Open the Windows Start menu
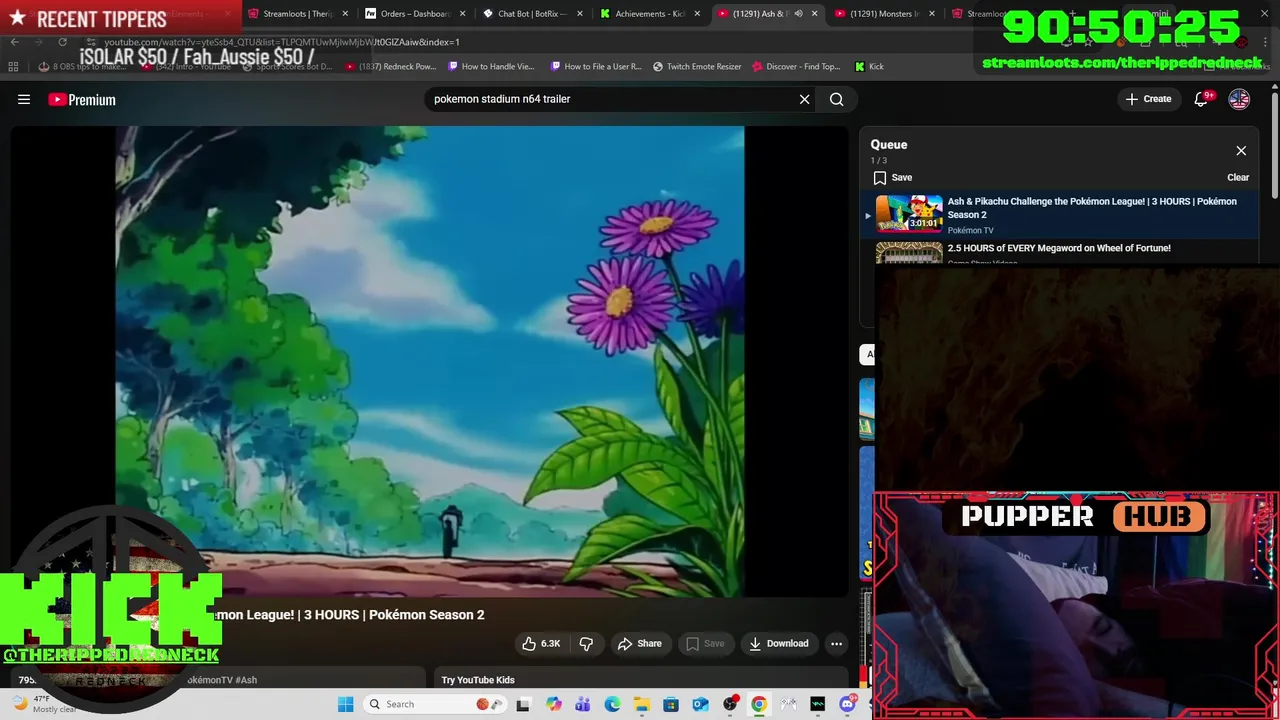Screen dimensions: 1280x720 [346, 704]
